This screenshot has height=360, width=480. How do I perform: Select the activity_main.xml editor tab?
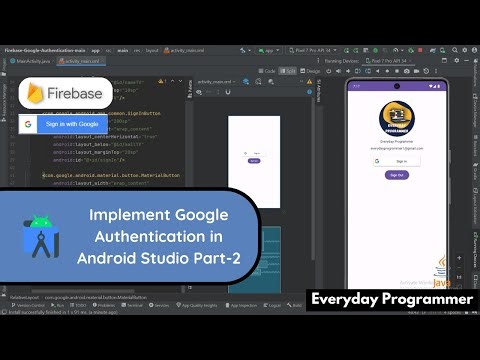(81, 61)
